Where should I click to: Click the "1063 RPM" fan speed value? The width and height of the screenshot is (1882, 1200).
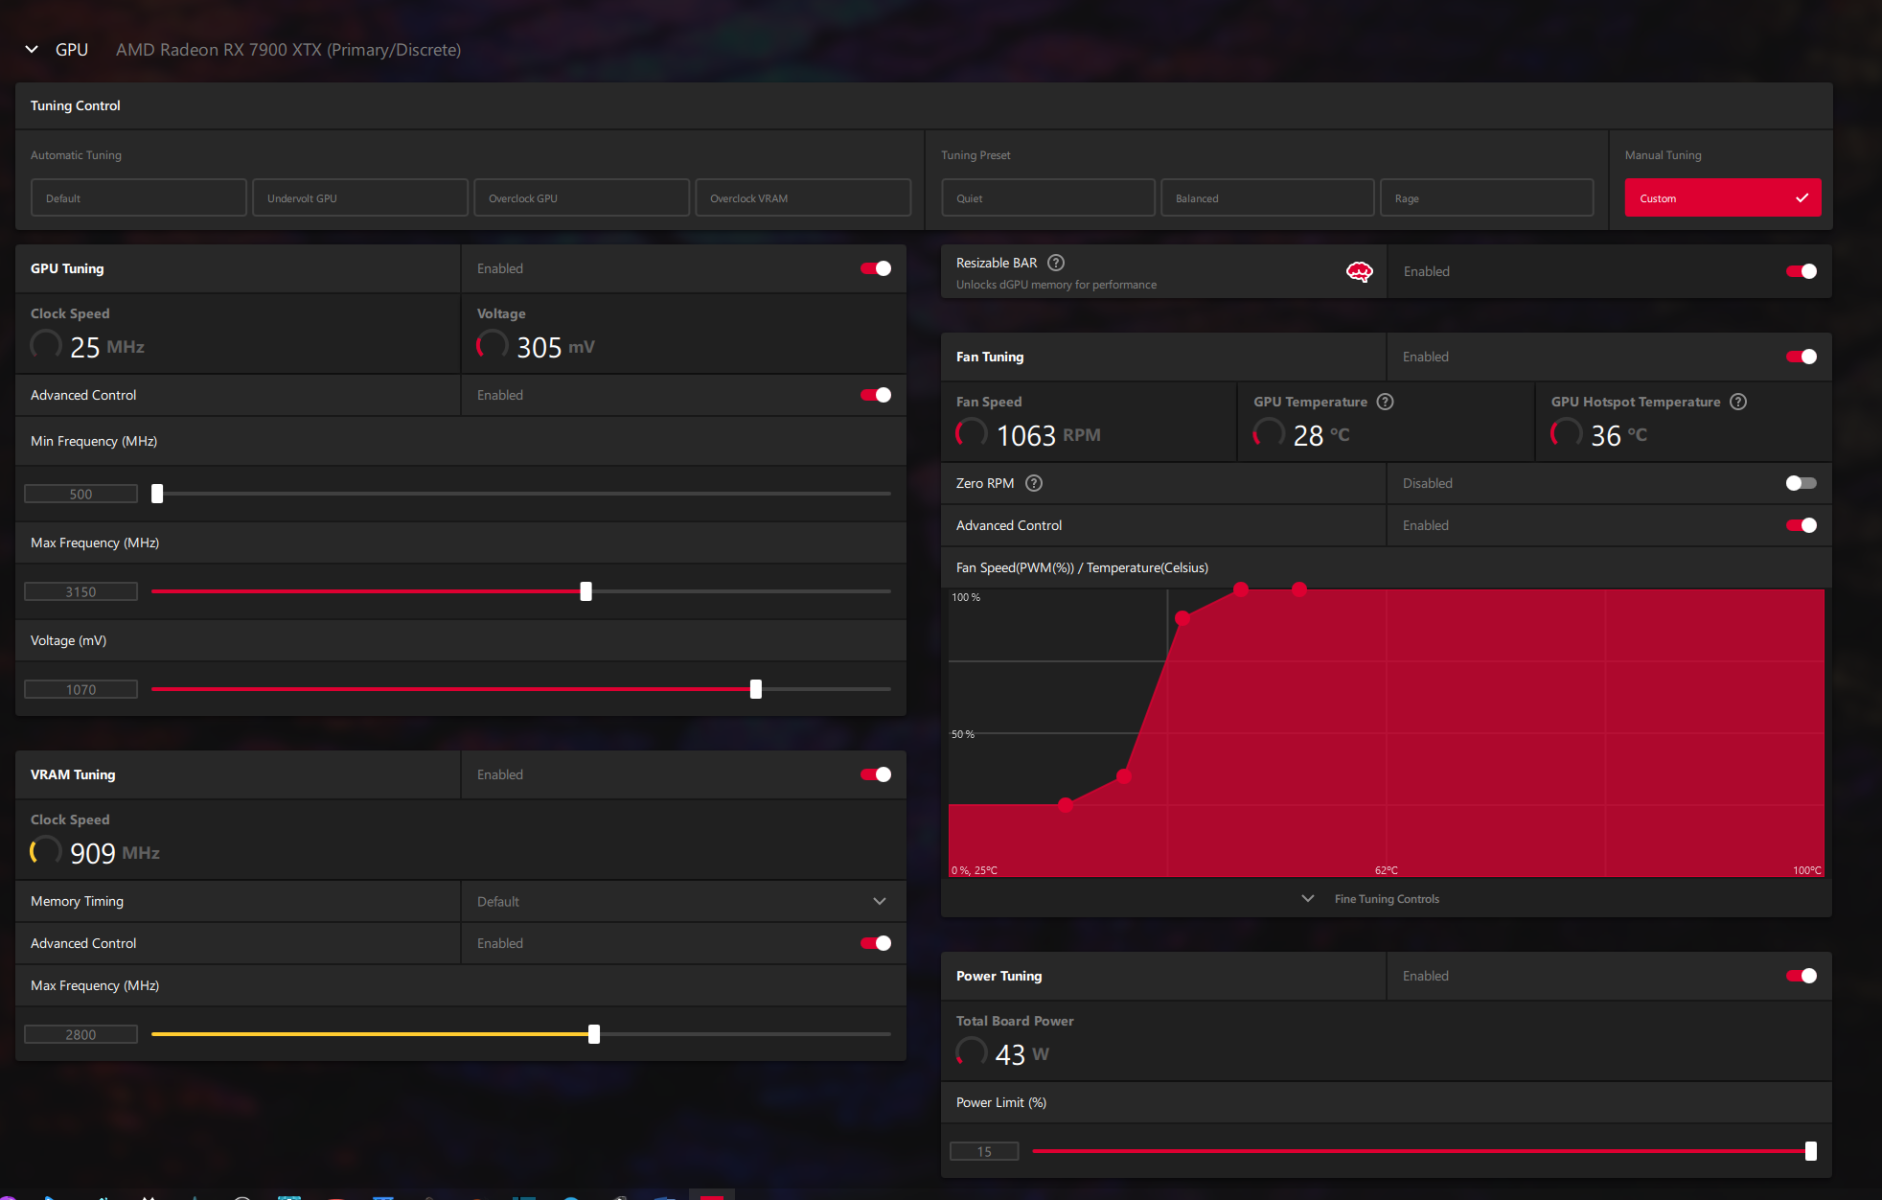(x=1048, y=435)
